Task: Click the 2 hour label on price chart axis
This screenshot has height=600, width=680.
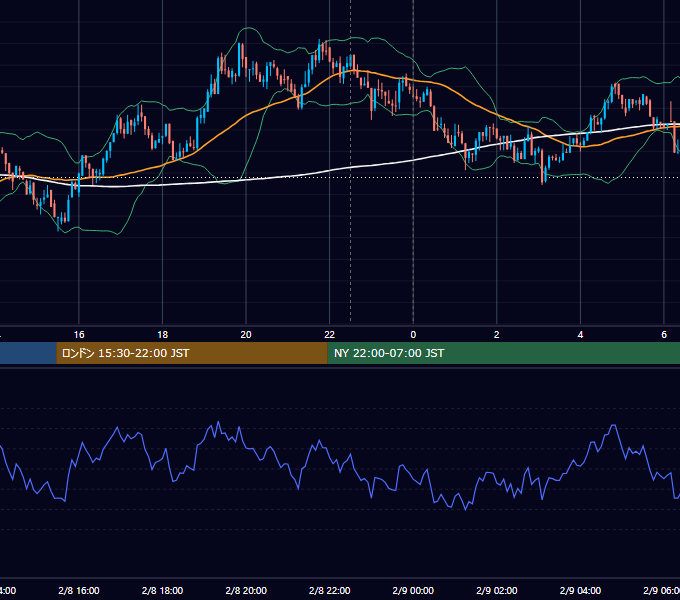Action: [497, 334]
